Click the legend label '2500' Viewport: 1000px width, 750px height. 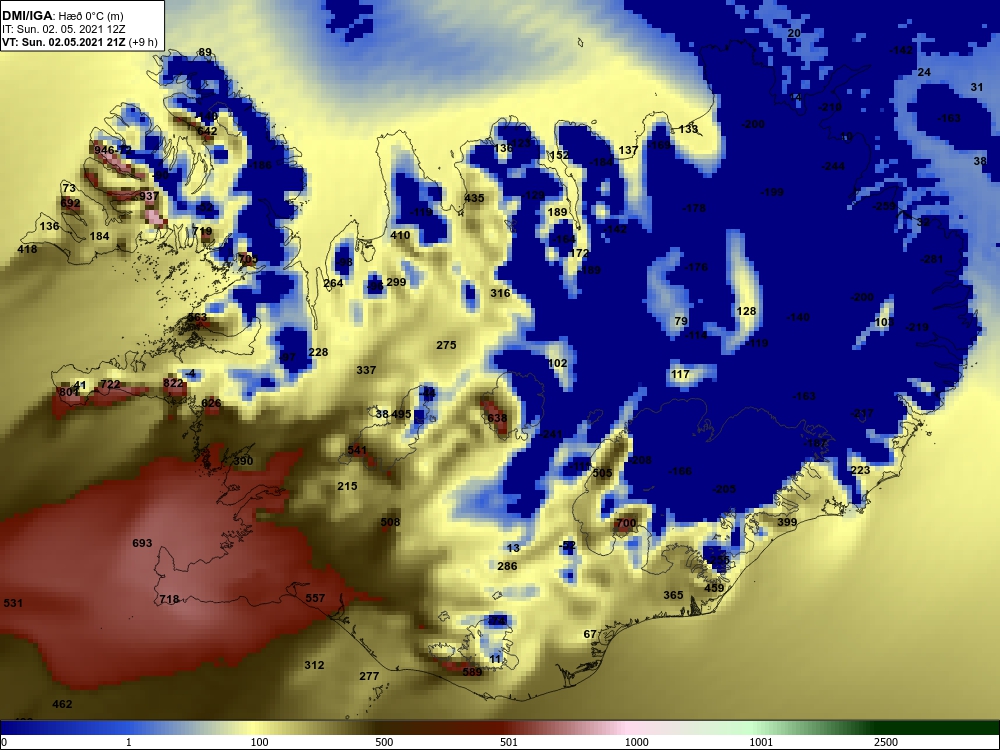pyautogui.click(x=886, y=742)
